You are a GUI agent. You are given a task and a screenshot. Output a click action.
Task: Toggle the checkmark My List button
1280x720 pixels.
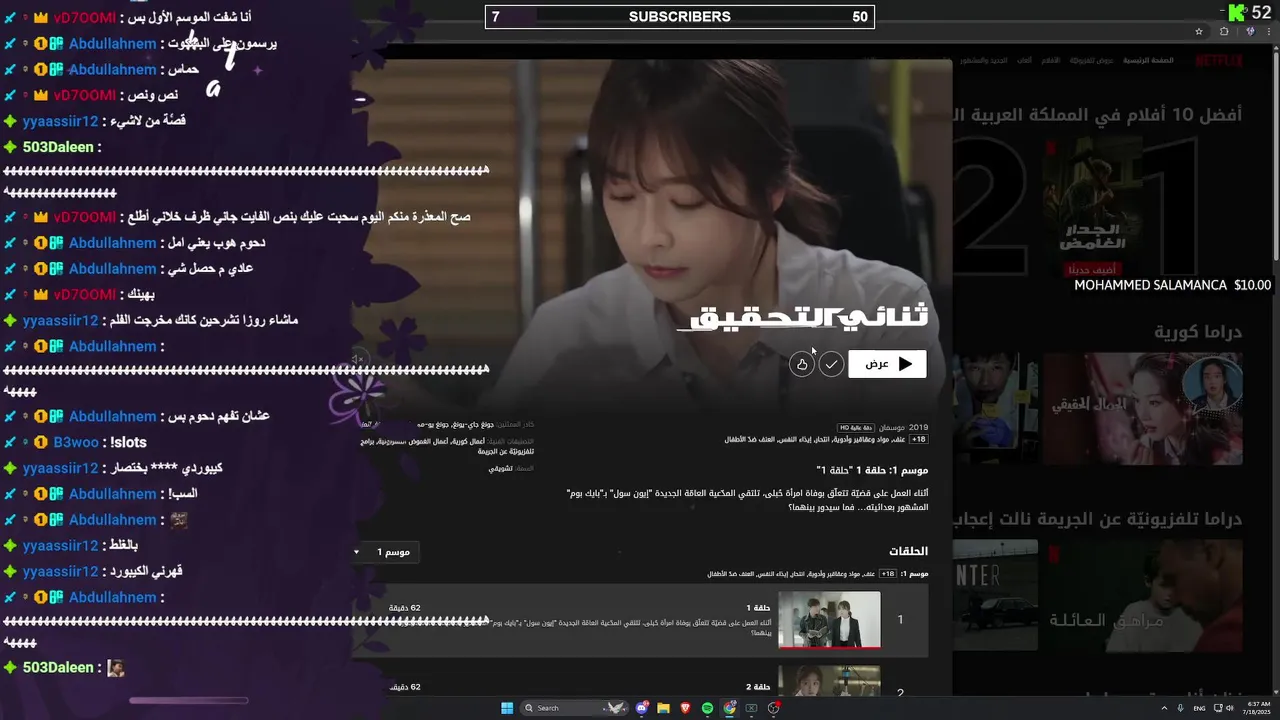pyautogui.click(x=831, y=364)
